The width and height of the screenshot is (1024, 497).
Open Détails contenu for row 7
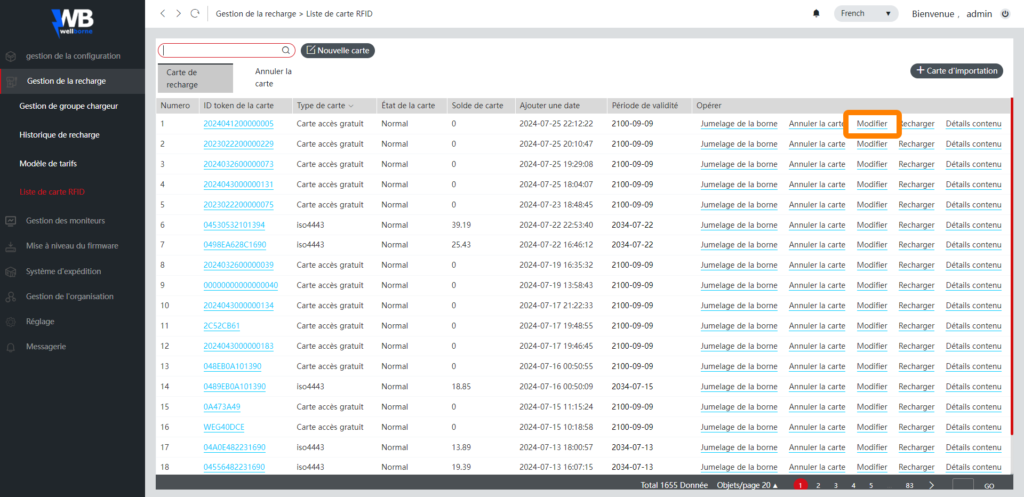click(x=973, y=245)
